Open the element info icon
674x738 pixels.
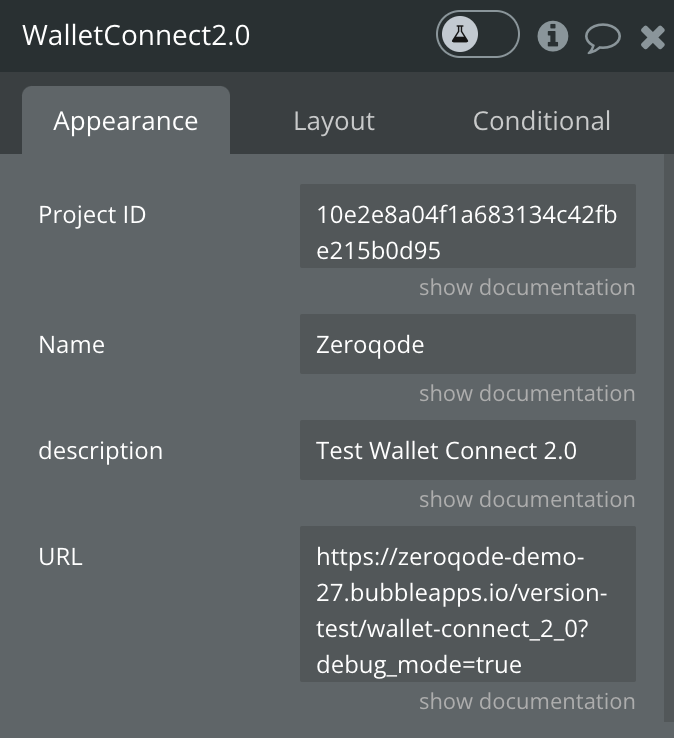553,36
